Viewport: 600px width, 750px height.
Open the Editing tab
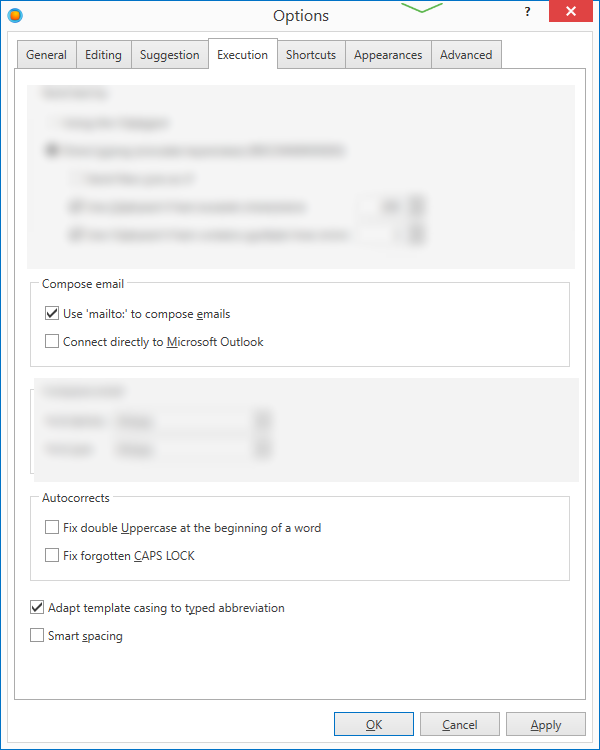pyautogui.click(x=103, y=55)
